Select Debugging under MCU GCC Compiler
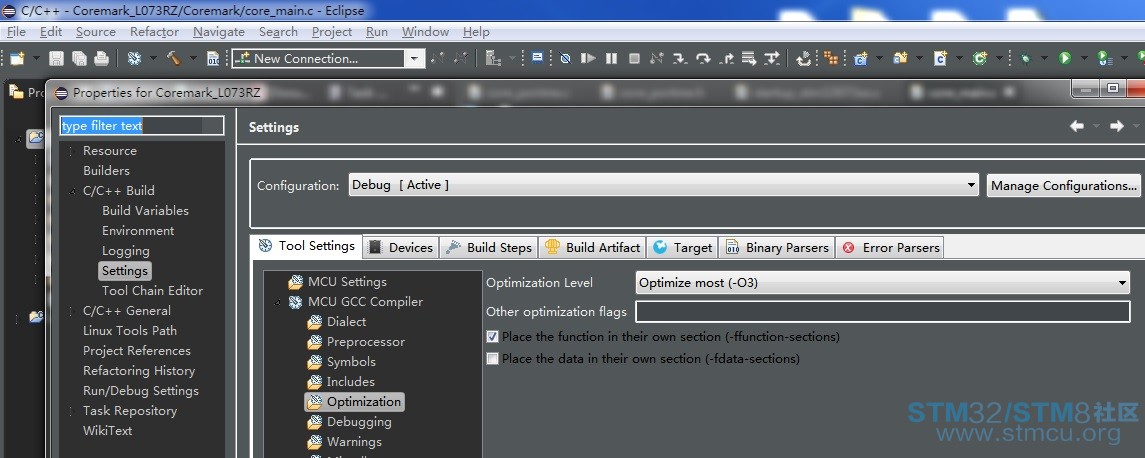The image size is (1145, 458). 359,422
